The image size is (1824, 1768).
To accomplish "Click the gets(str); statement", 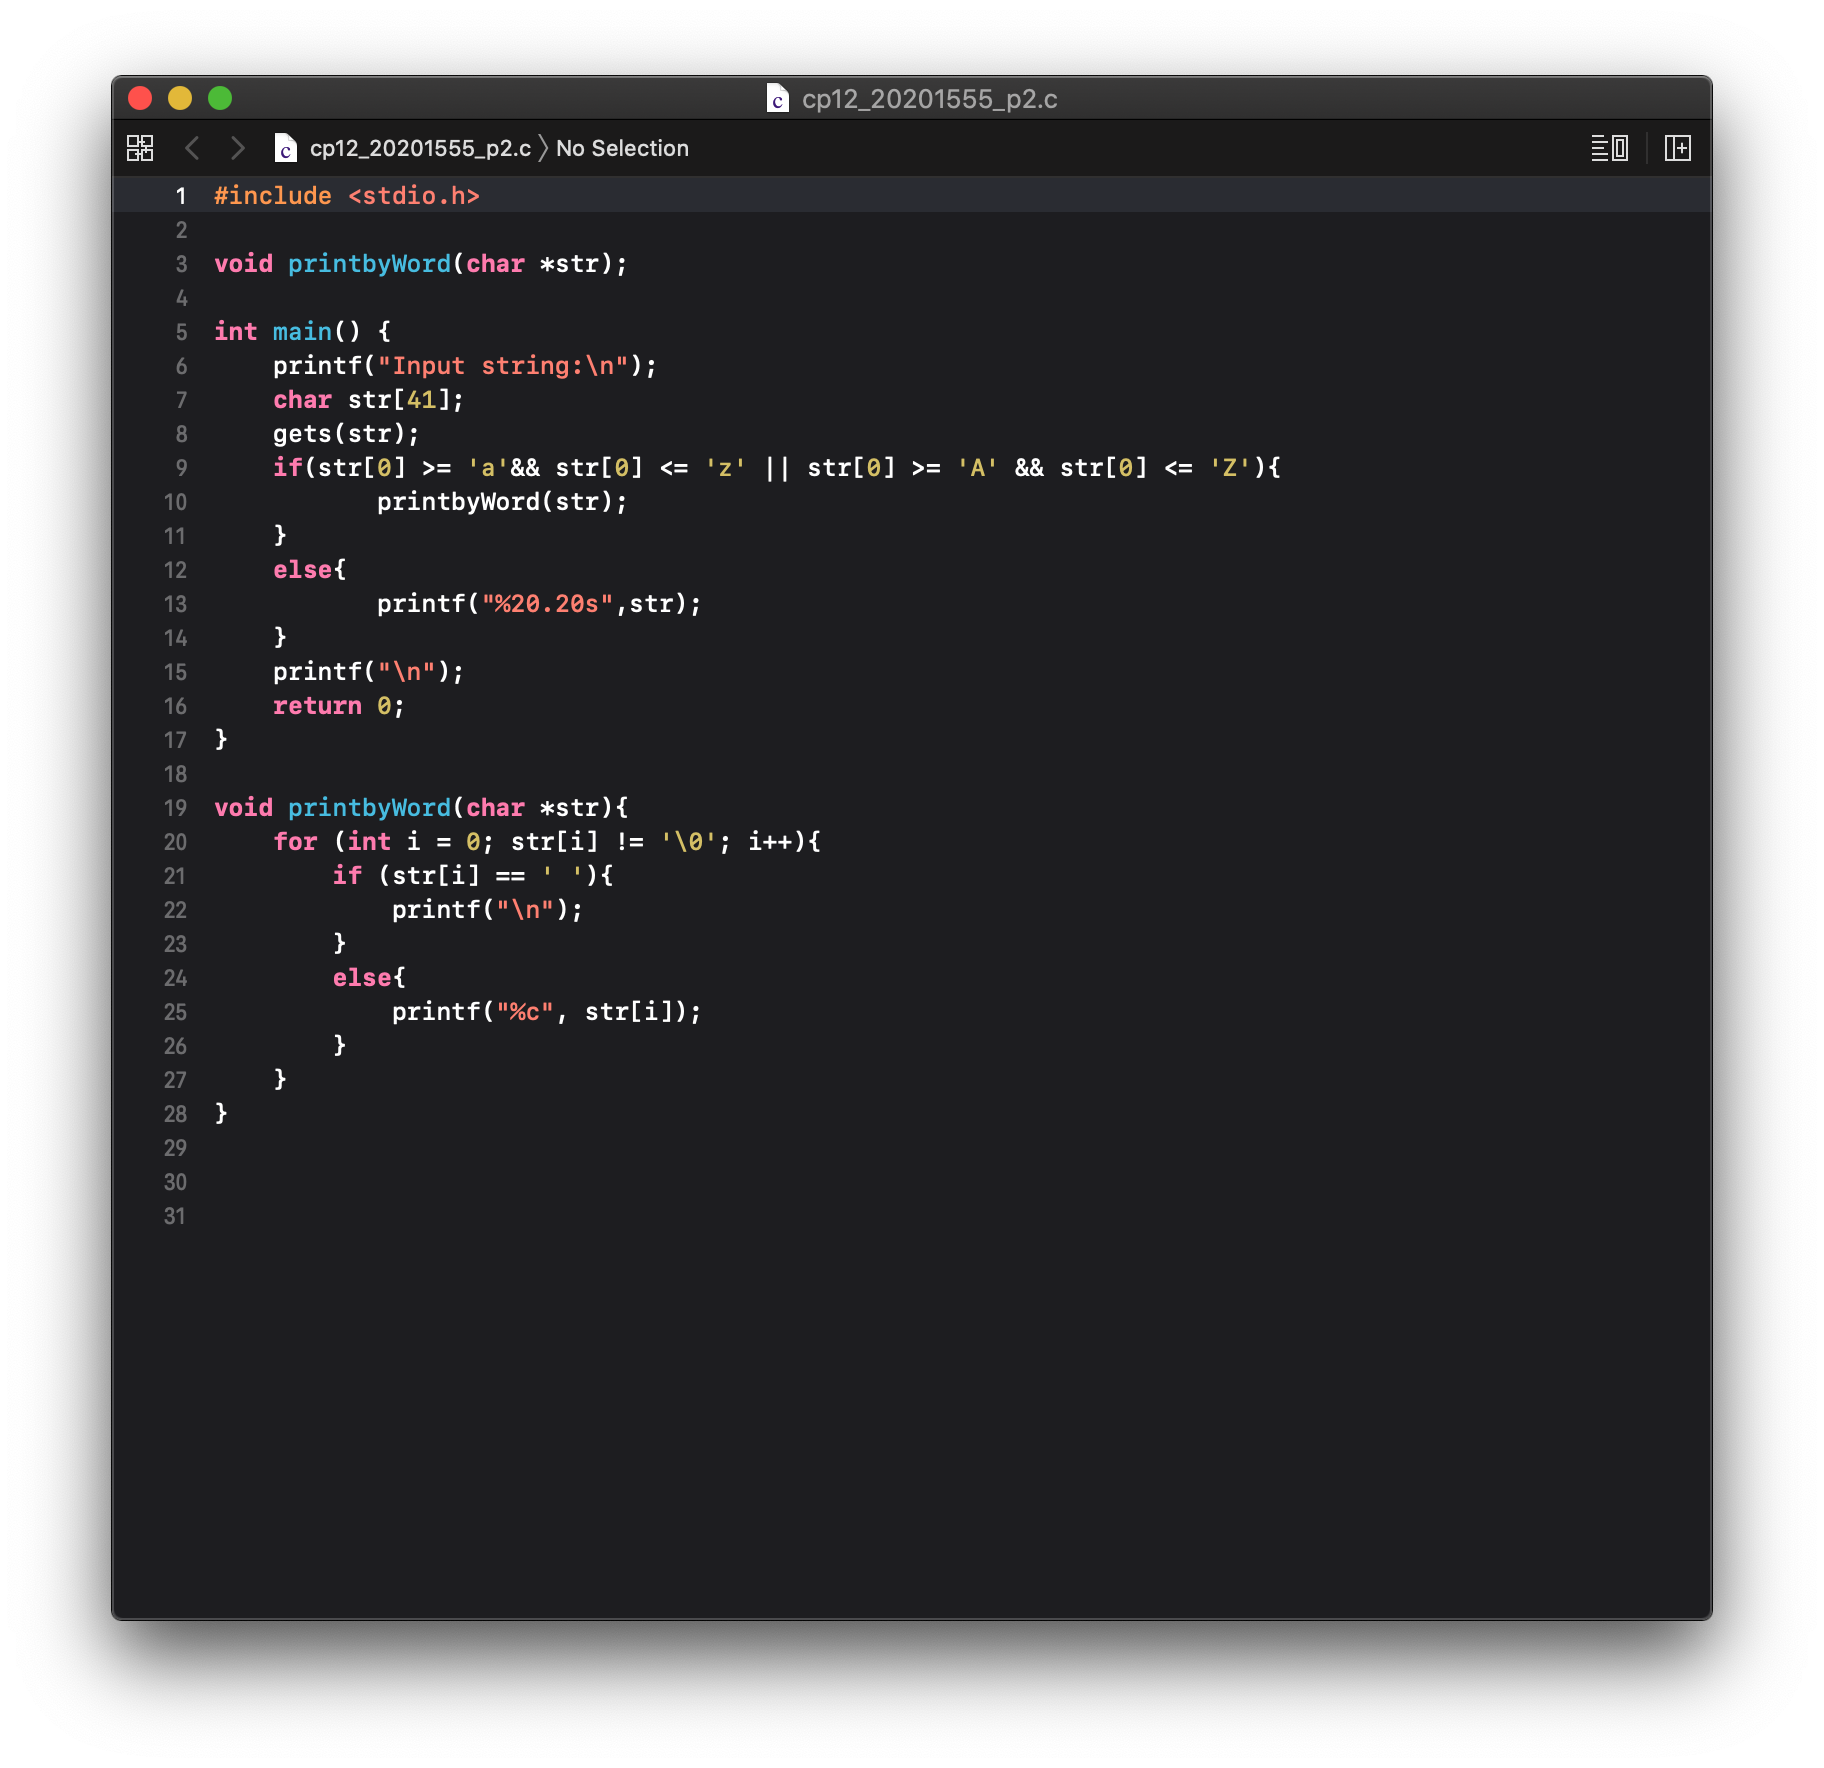I will 346,434.
